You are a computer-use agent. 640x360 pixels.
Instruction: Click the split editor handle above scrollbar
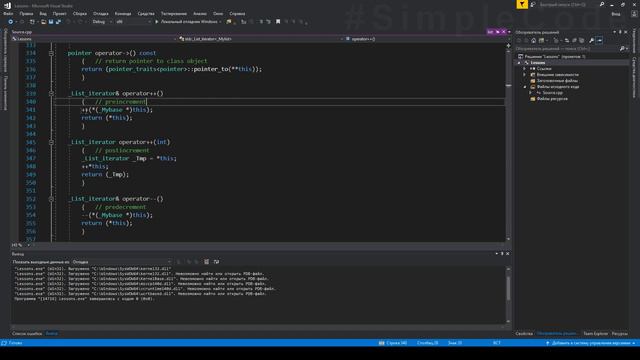[509, 45]
